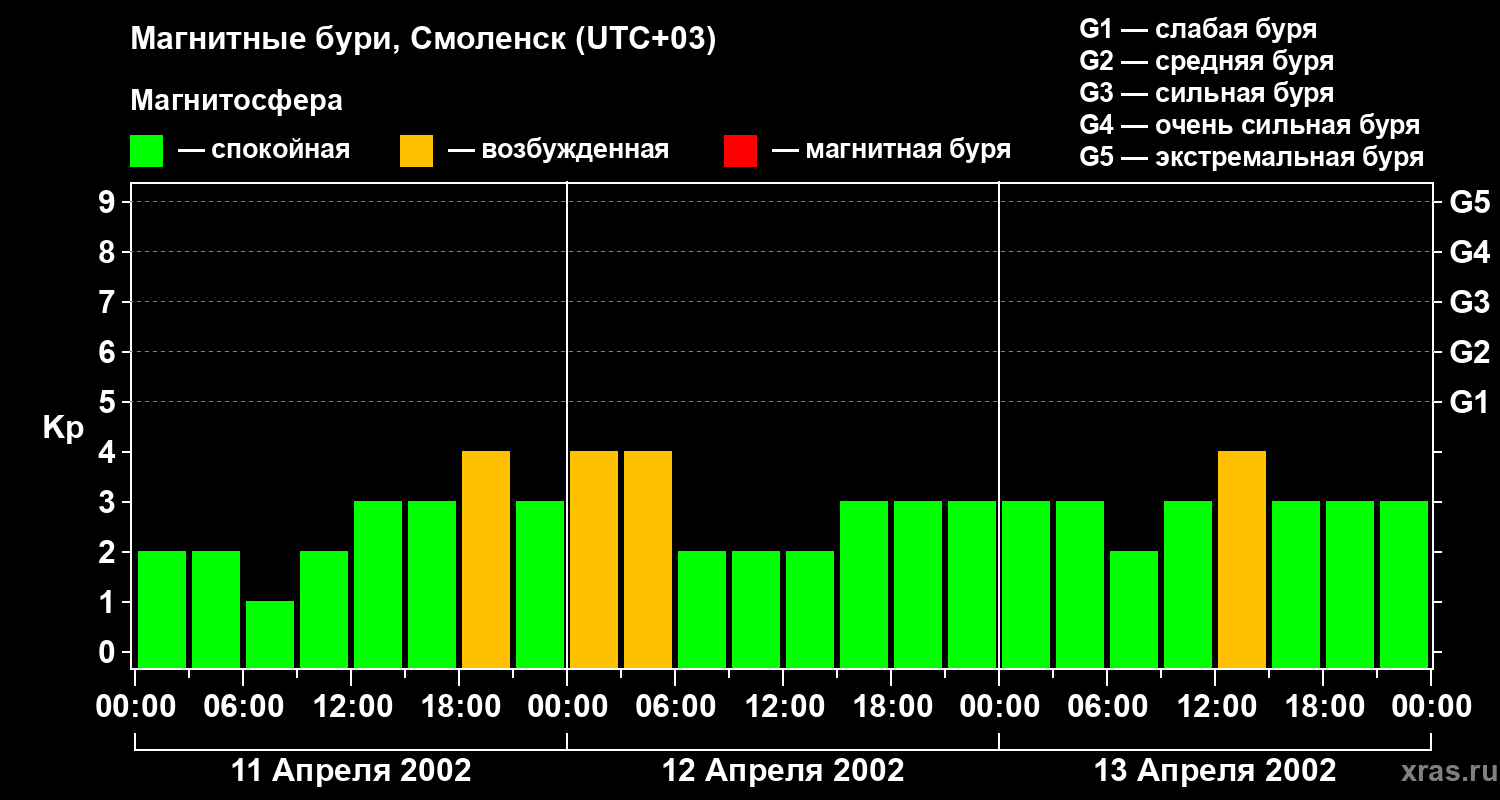Click the first orange bar on 12 April
Viewport: 1500px width, 800px height.
[x=594, y=559]
